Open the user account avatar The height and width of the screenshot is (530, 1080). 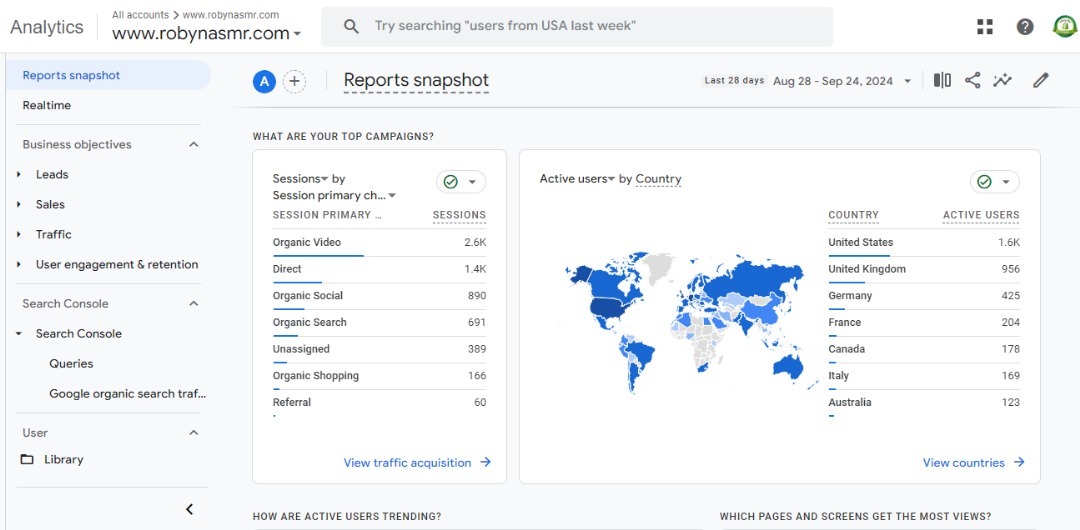pos(1064,27)
